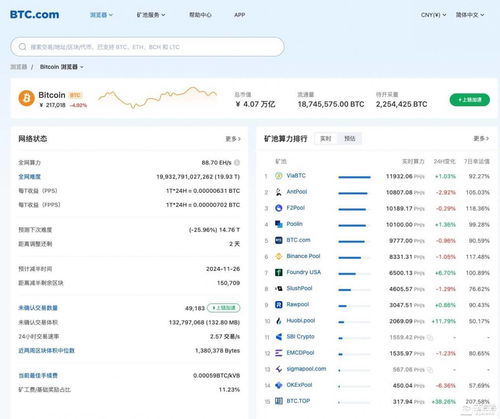Click blue link label beside 0.00059BTC/kVB
The width and height of the screenshot is (500, 419).
[x=38, y=376]
